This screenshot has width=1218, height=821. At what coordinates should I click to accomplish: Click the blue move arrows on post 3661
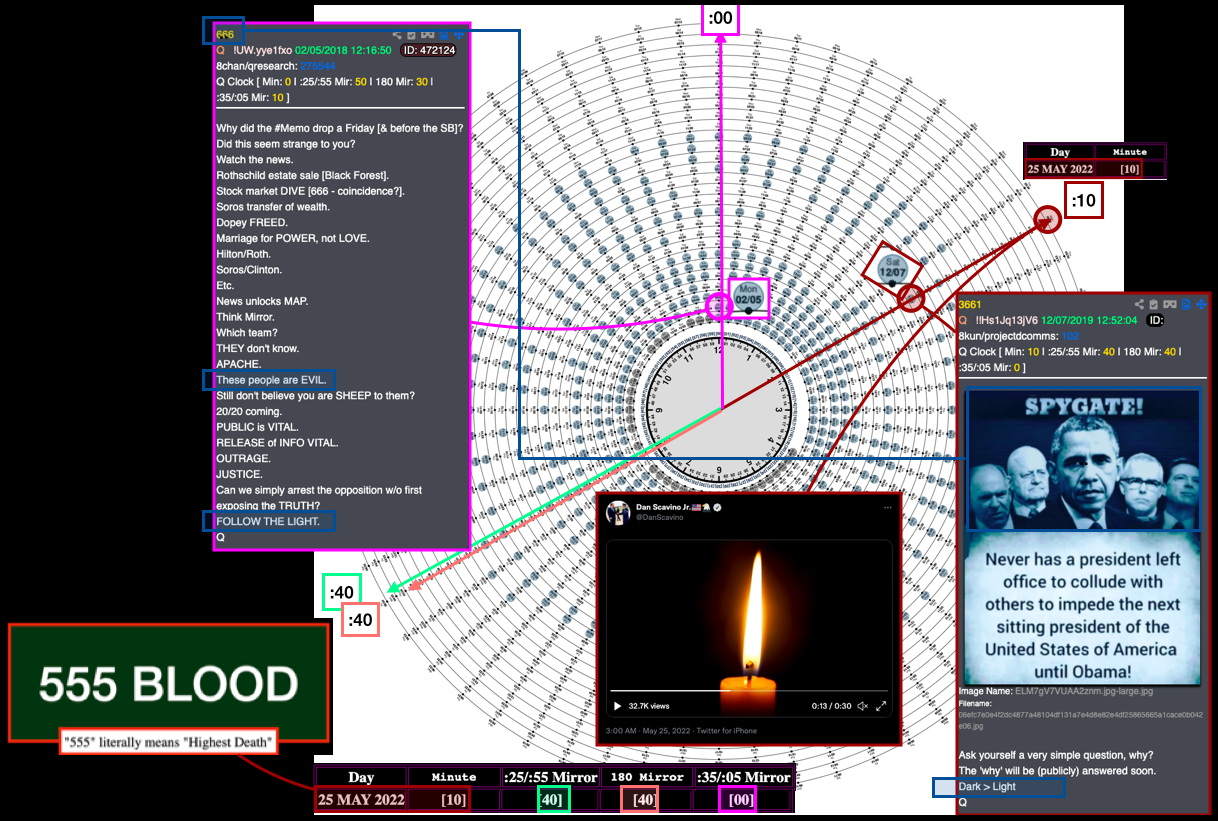pos(1201,304)
